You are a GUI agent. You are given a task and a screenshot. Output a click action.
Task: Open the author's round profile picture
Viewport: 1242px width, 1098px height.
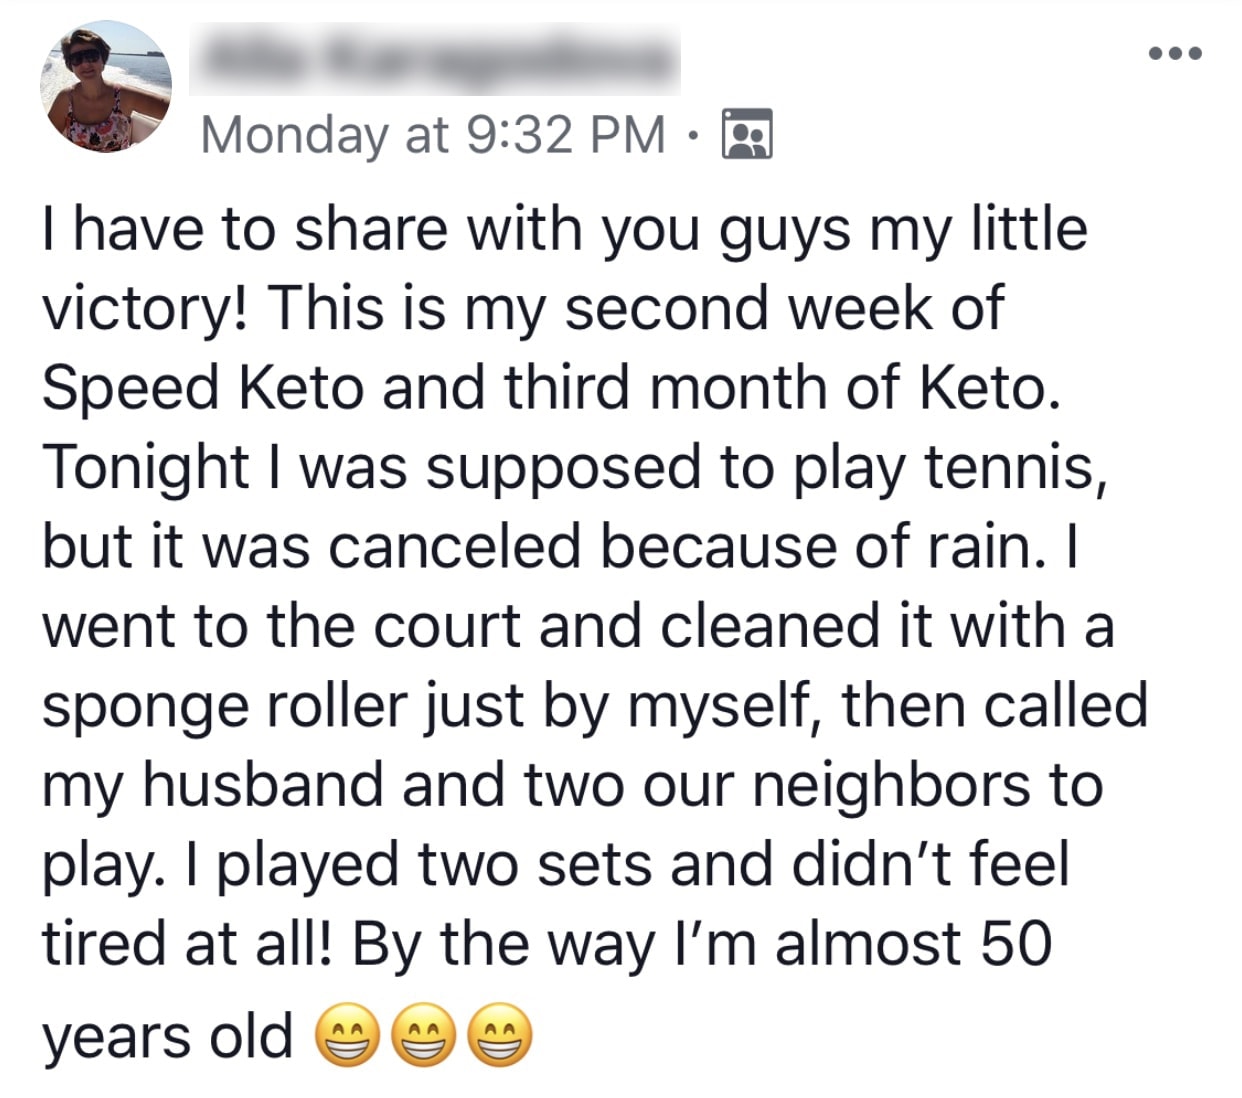[x=106, y=87]
